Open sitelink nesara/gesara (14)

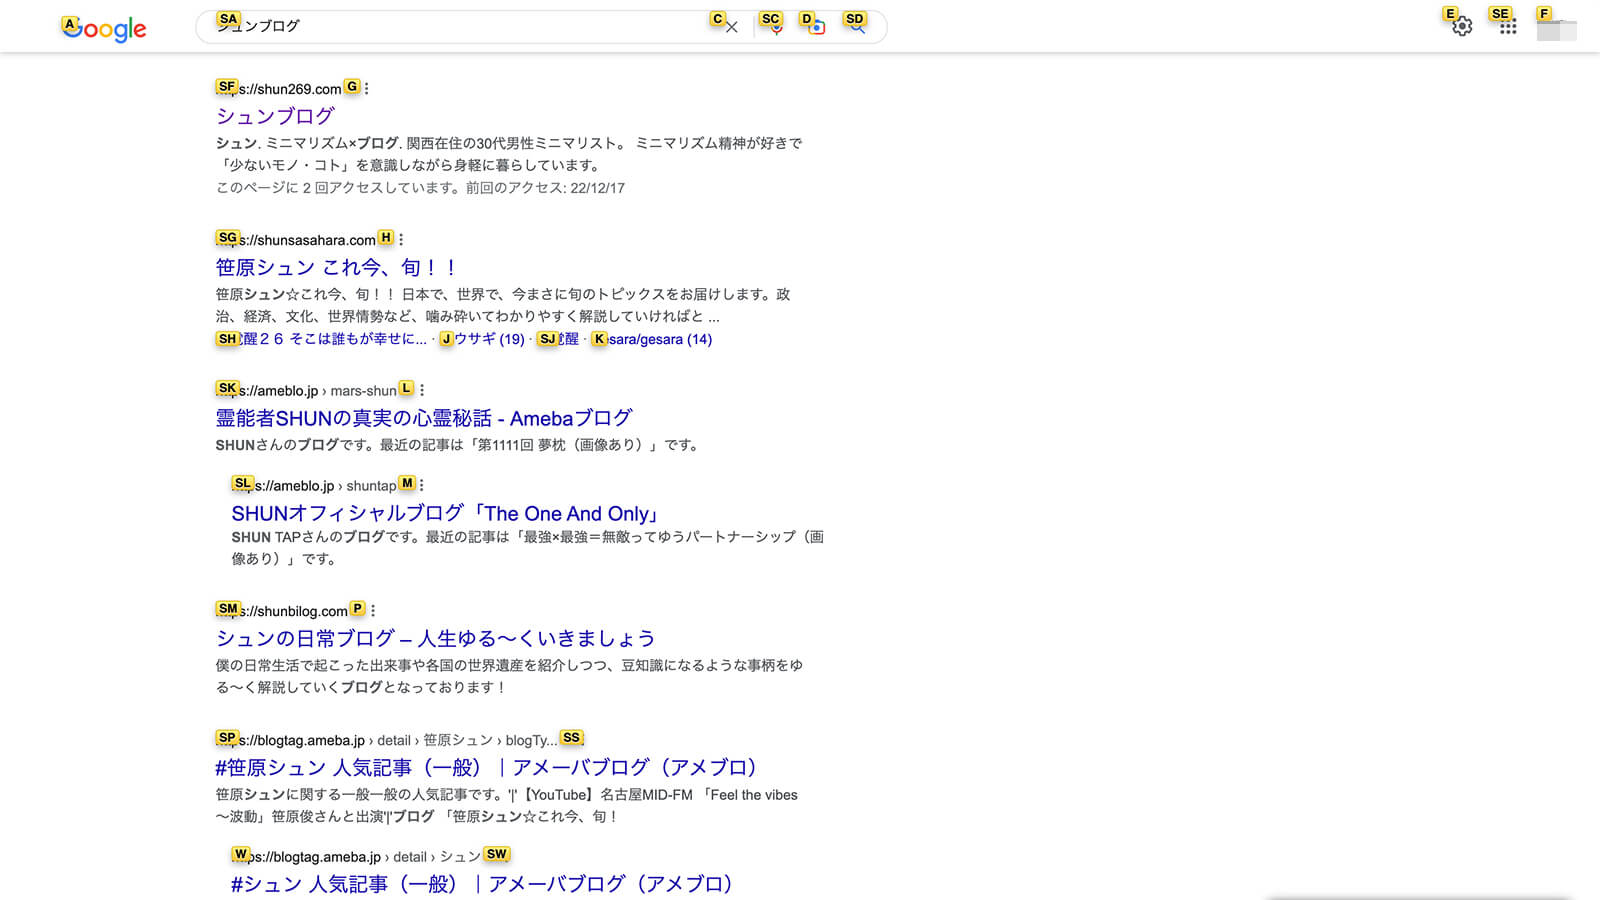point(652,339)
